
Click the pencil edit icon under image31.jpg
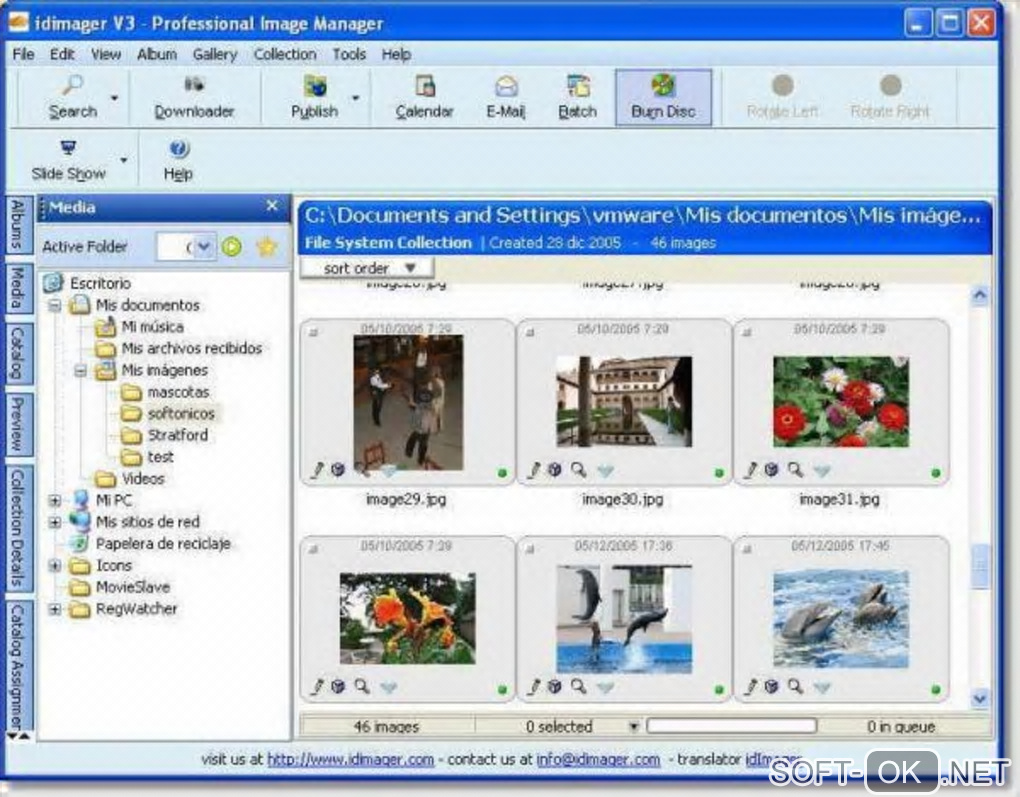tap(750, 470)
